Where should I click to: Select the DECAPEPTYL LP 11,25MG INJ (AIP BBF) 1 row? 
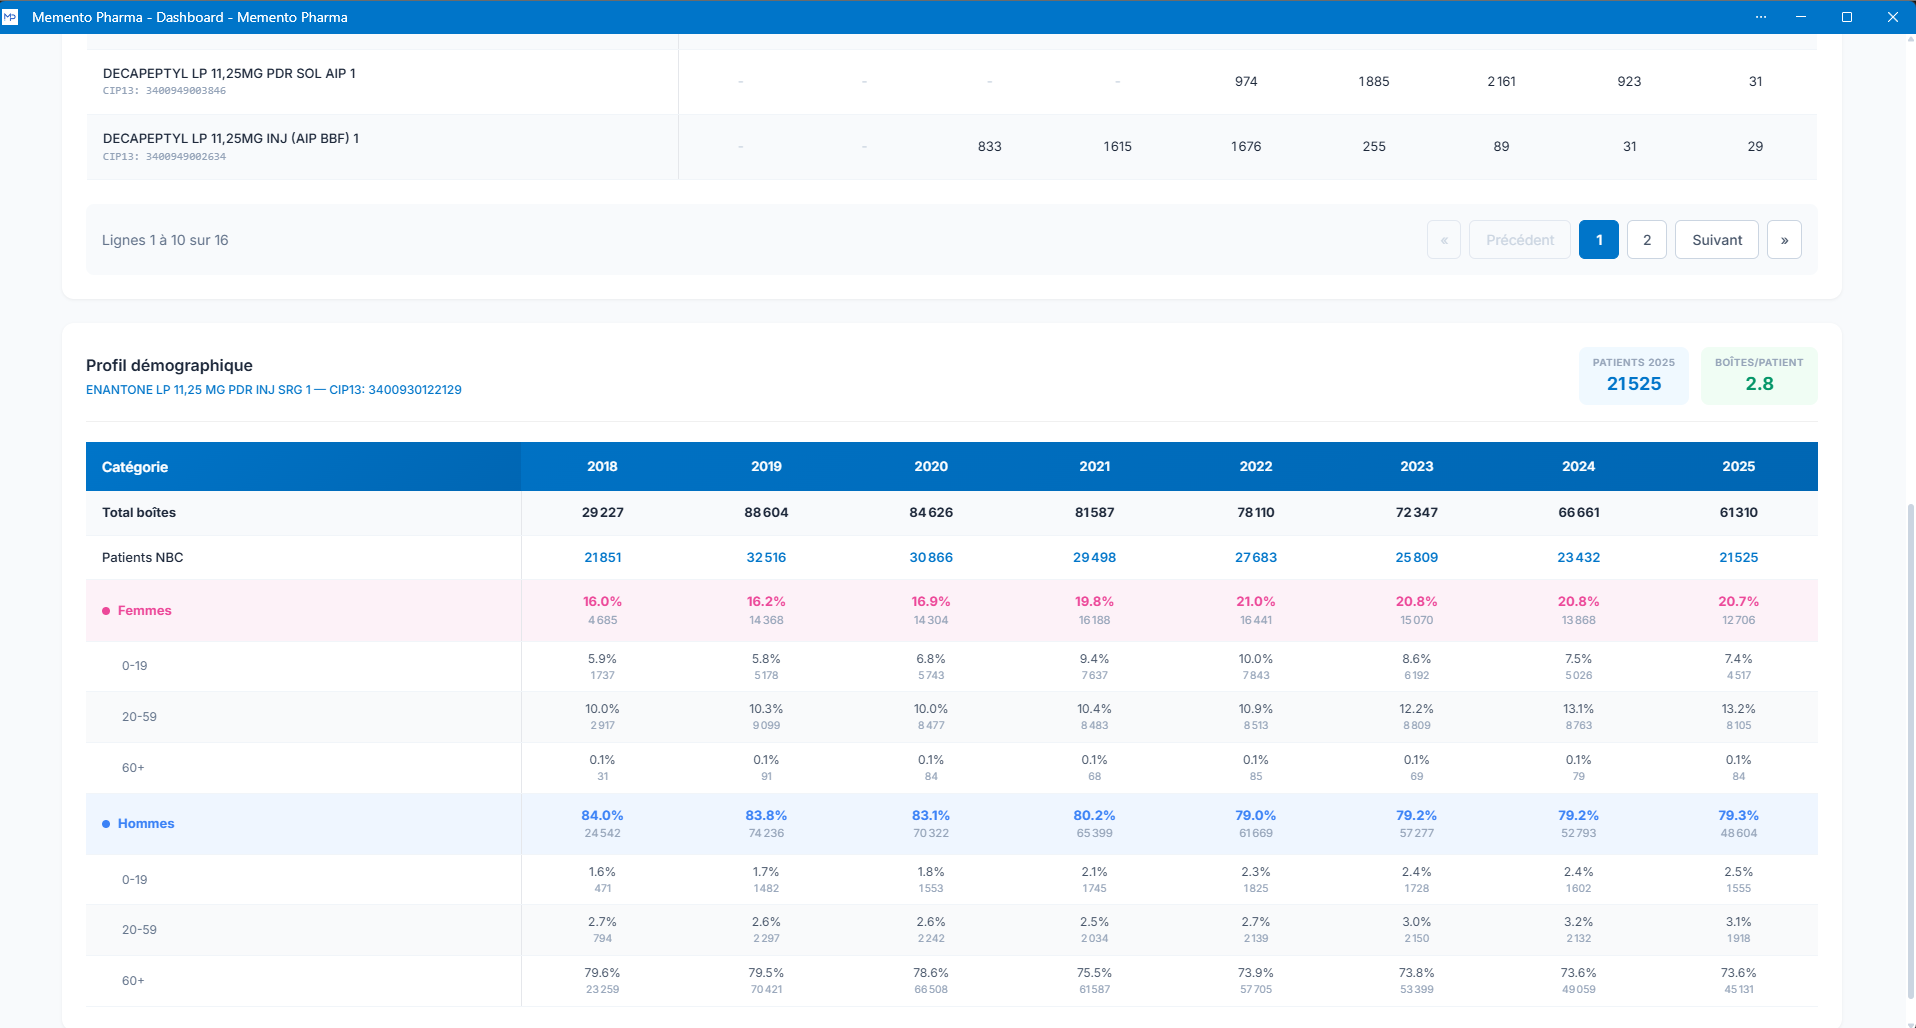click(x=952, y=147)
